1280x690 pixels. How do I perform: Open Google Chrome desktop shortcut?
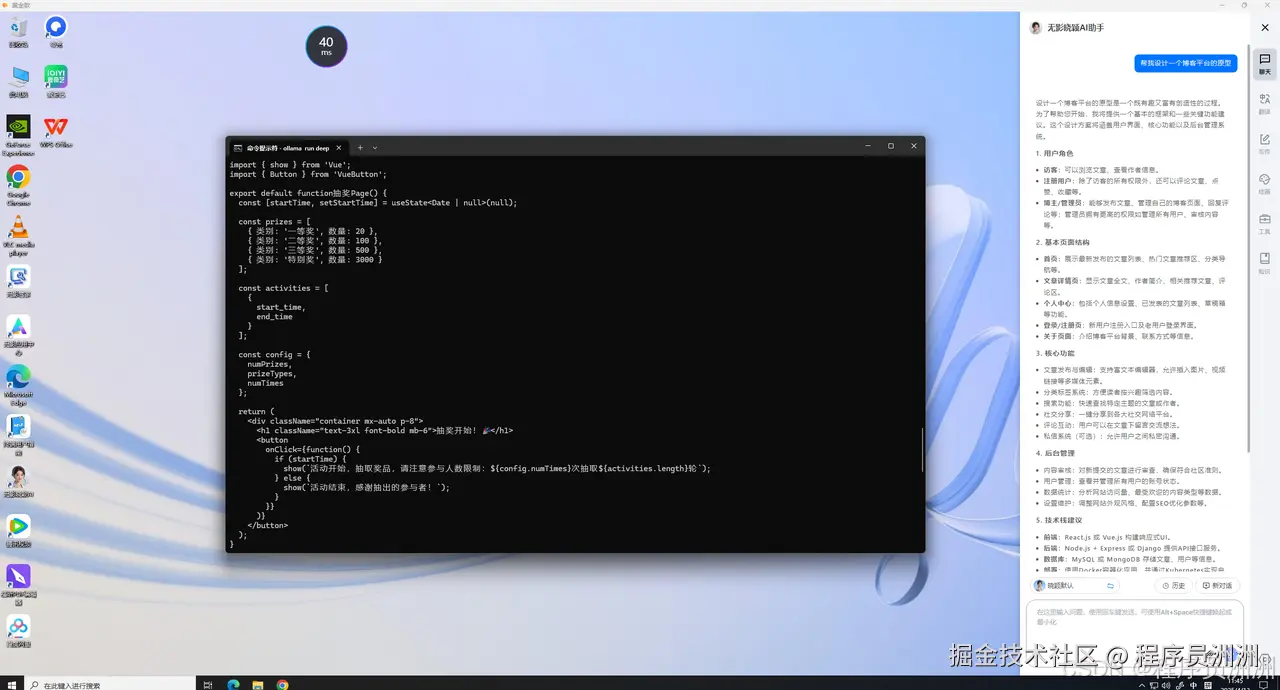click(x=18, y=184)
